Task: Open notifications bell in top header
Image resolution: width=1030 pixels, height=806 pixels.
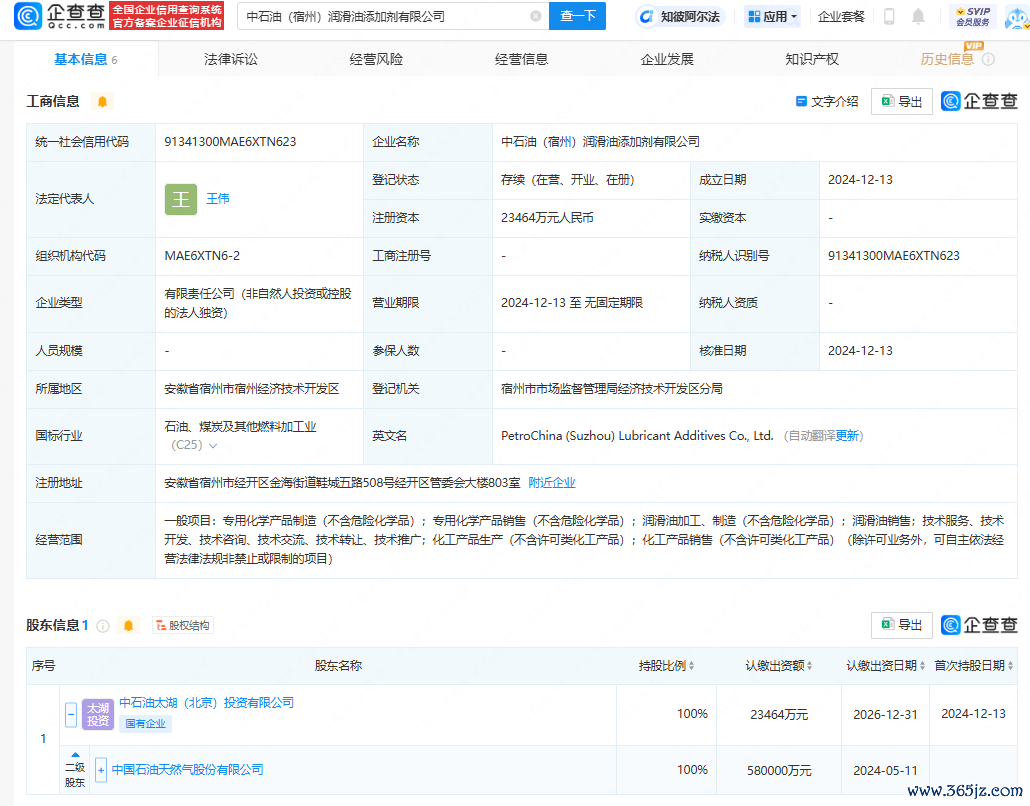Action: coord(918,16)
